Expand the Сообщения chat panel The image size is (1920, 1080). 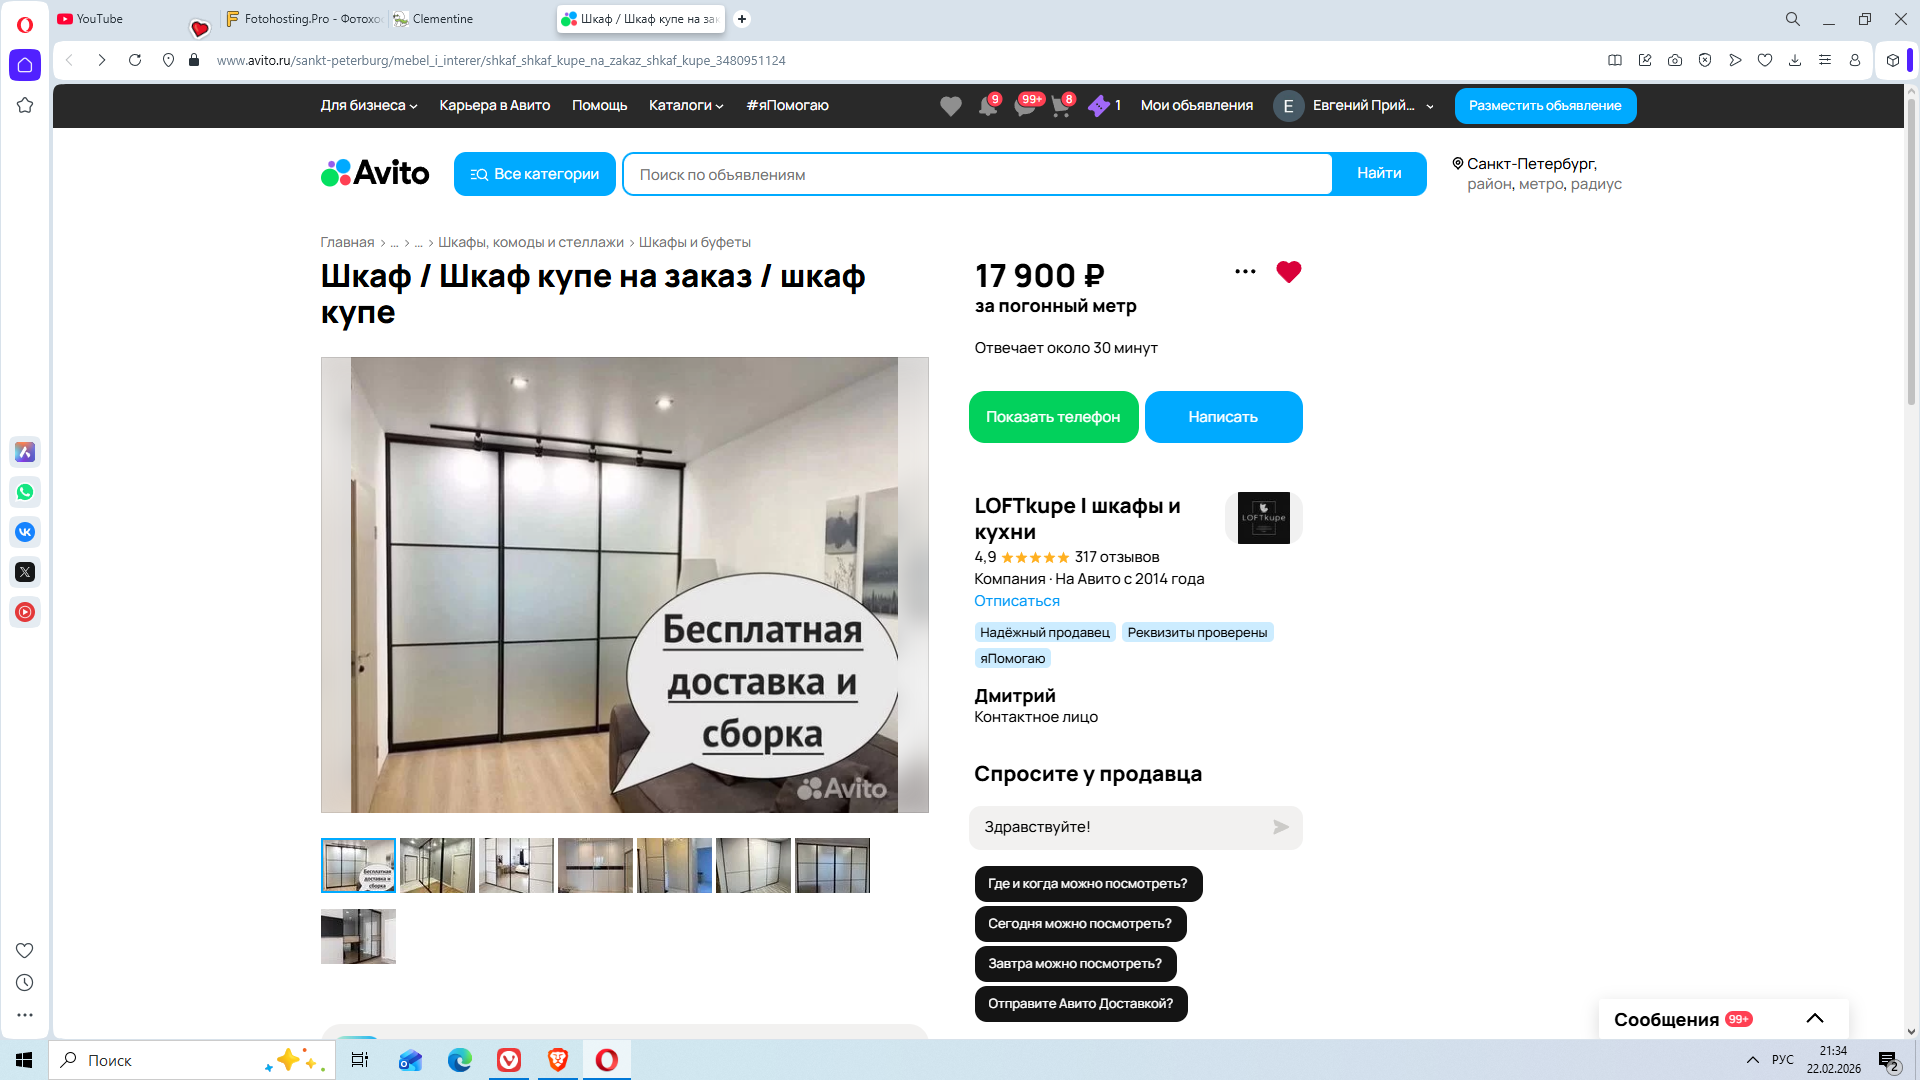(x=1814, y=1019)
